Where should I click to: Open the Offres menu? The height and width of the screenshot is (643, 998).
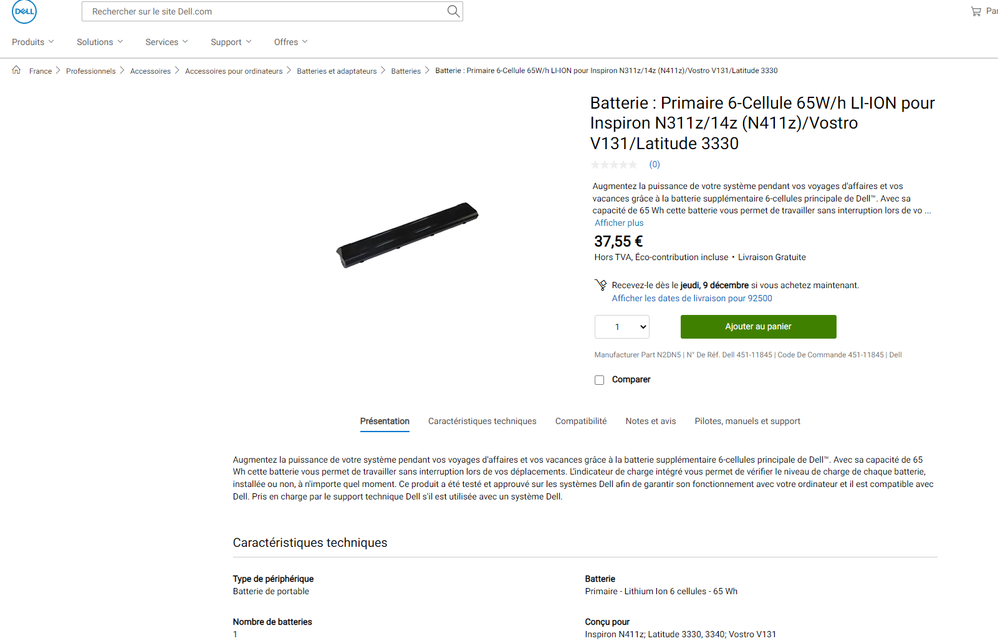(x=291, y=42)
